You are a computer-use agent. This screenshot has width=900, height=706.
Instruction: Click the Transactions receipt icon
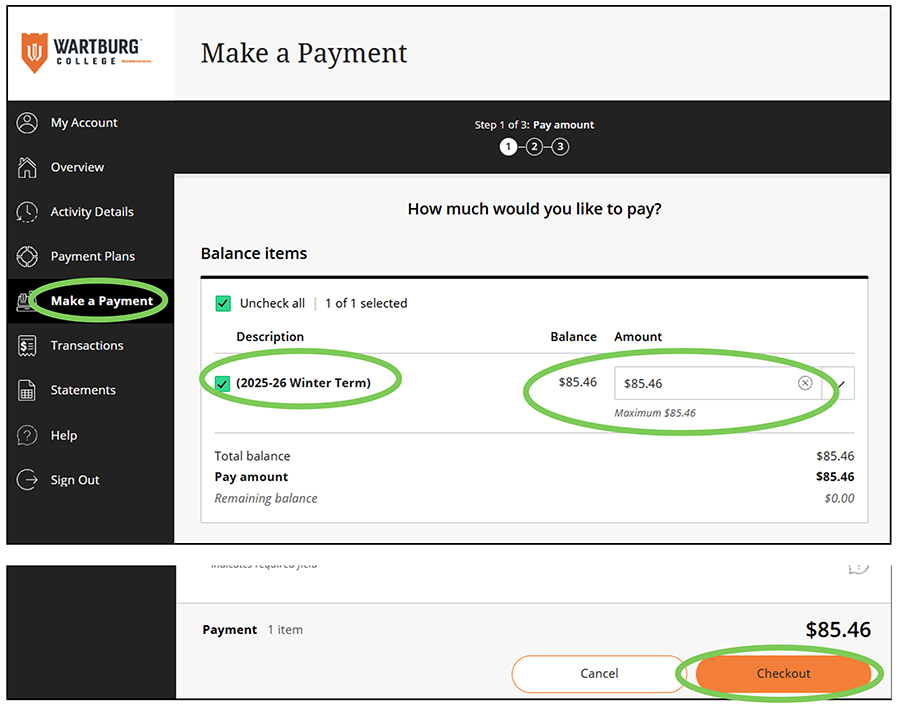click(28, 346)
